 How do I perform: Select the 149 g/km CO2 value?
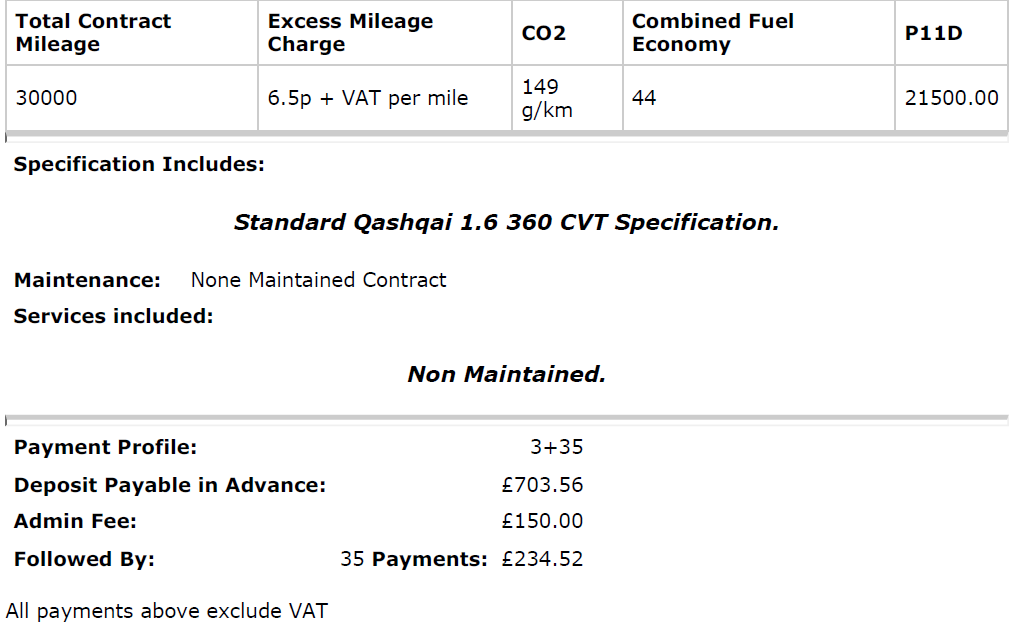coord(547,98)
